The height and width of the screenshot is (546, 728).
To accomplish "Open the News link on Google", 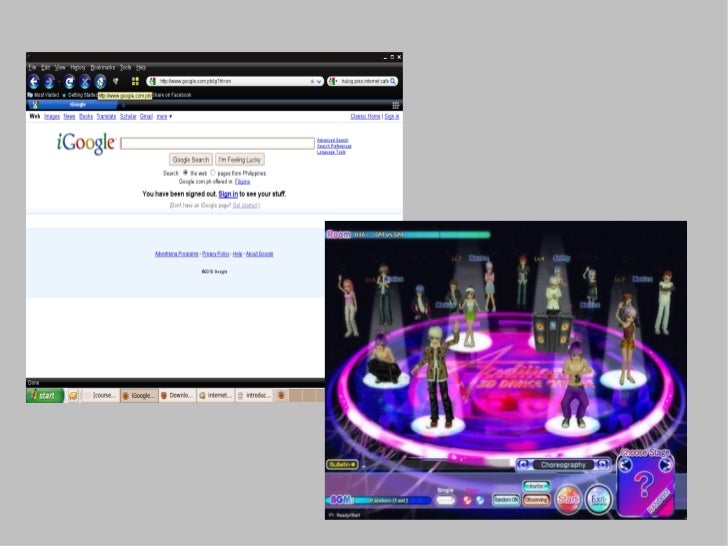I will click(69, 117).
